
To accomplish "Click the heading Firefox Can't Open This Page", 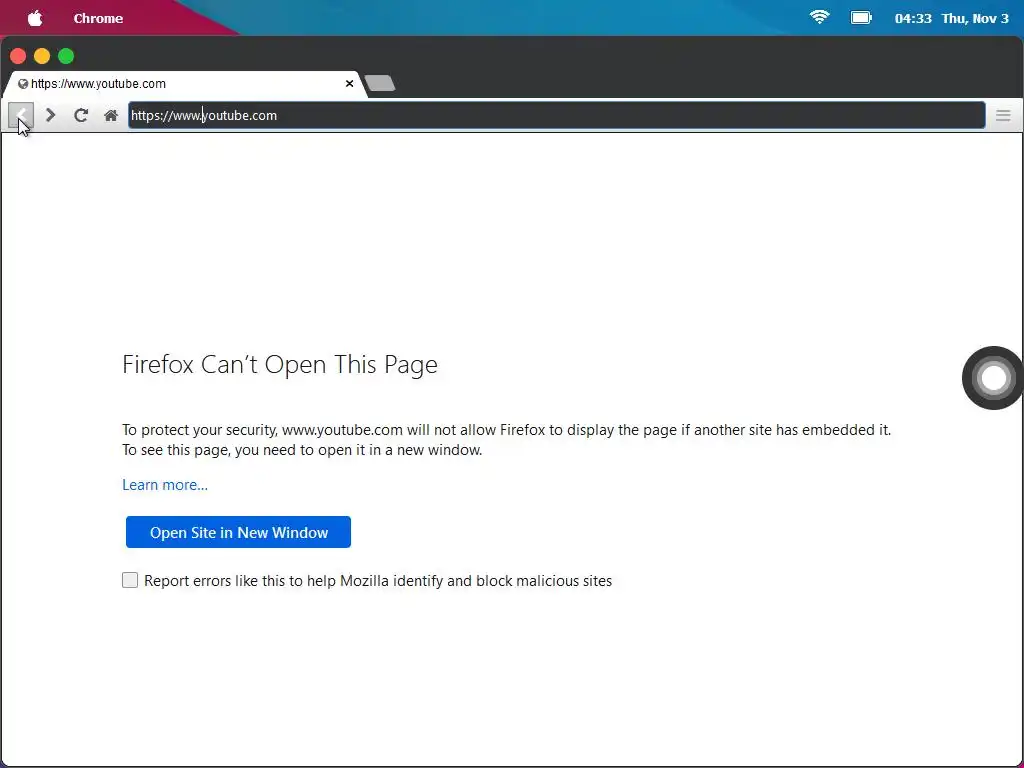I will click(280, 364).
